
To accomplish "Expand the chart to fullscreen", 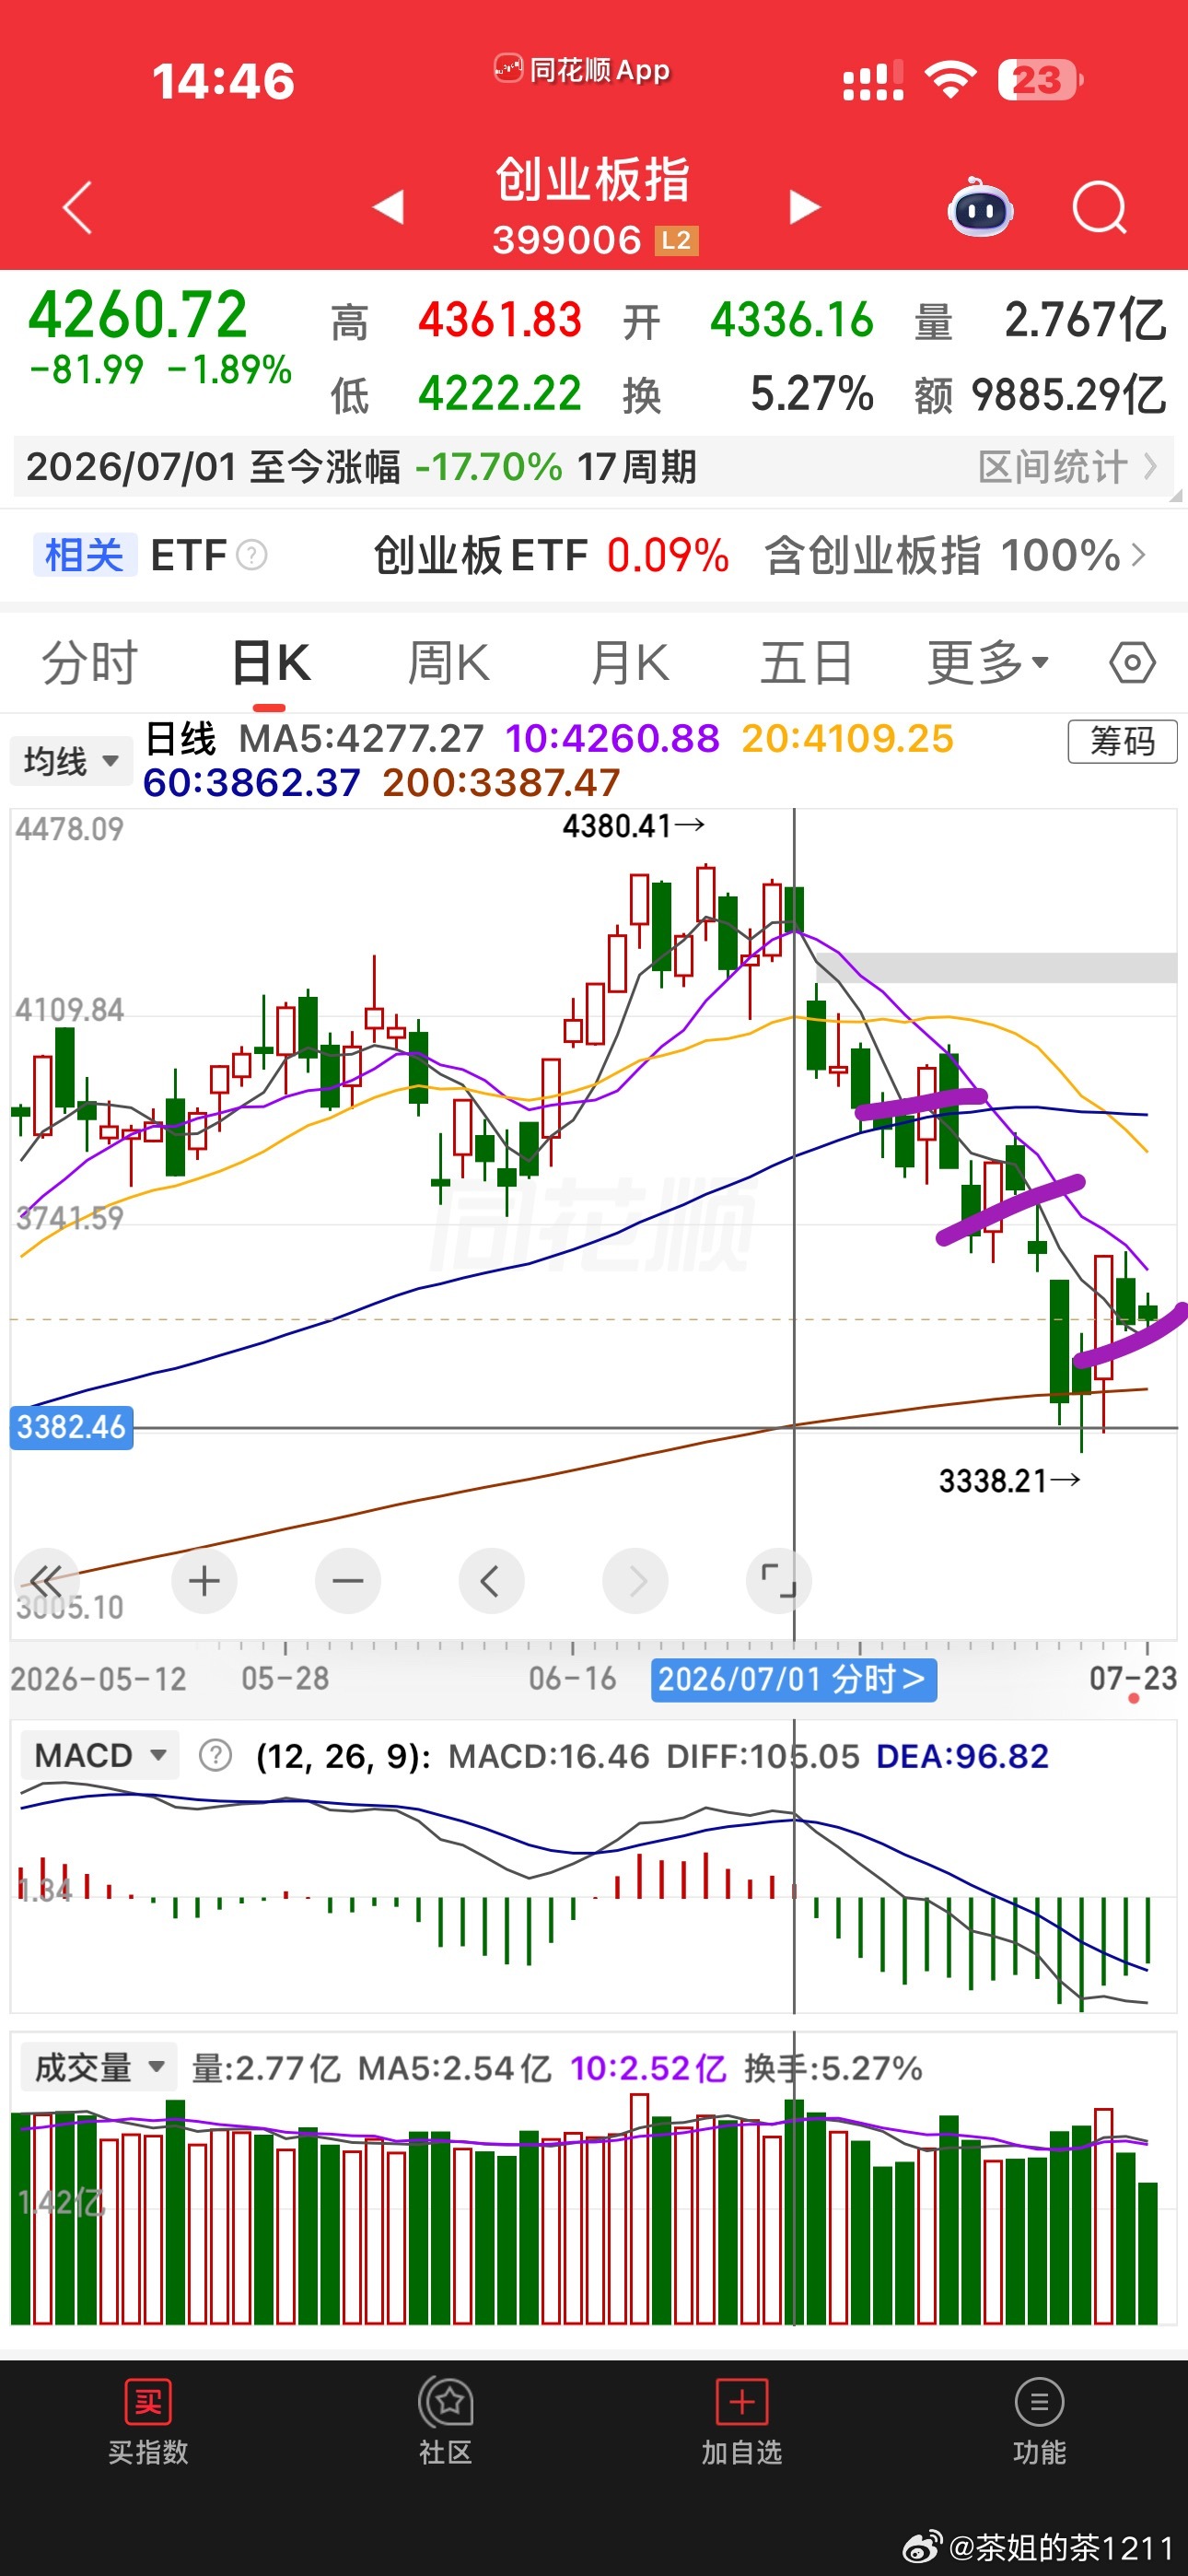I will 779,1581.
